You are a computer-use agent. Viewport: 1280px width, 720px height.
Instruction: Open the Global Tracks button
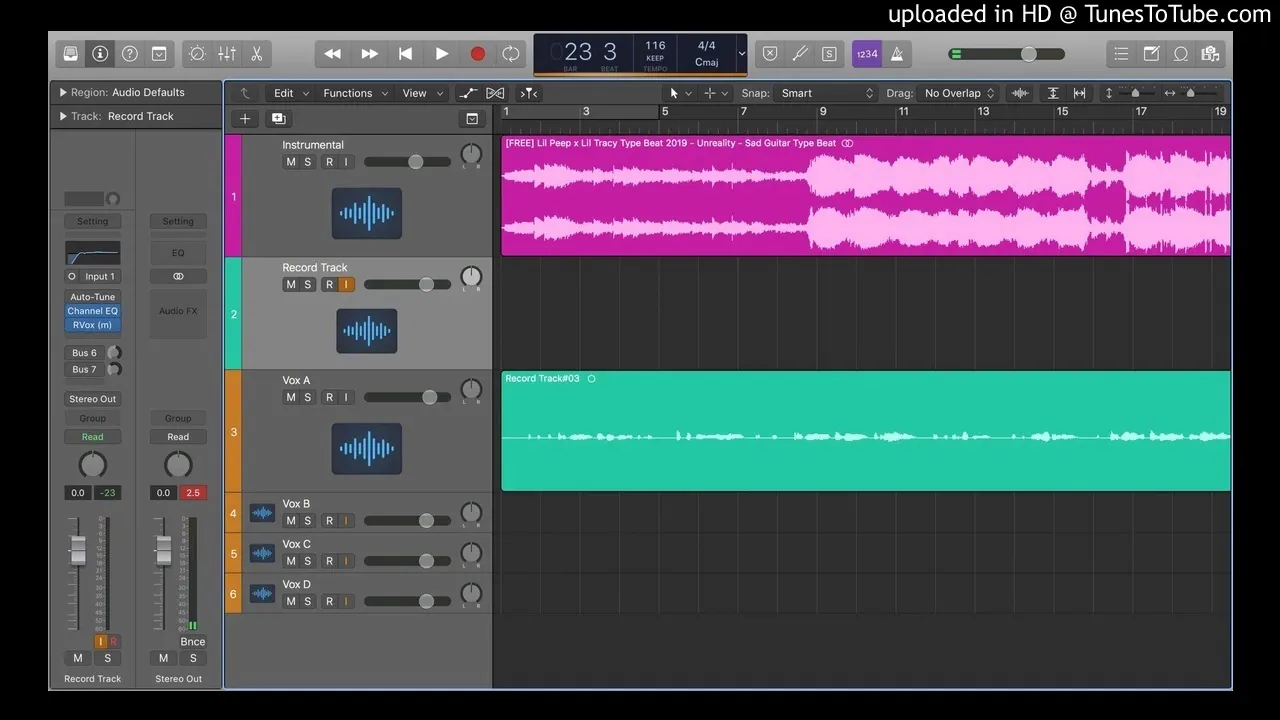click(x=472, y=118)
